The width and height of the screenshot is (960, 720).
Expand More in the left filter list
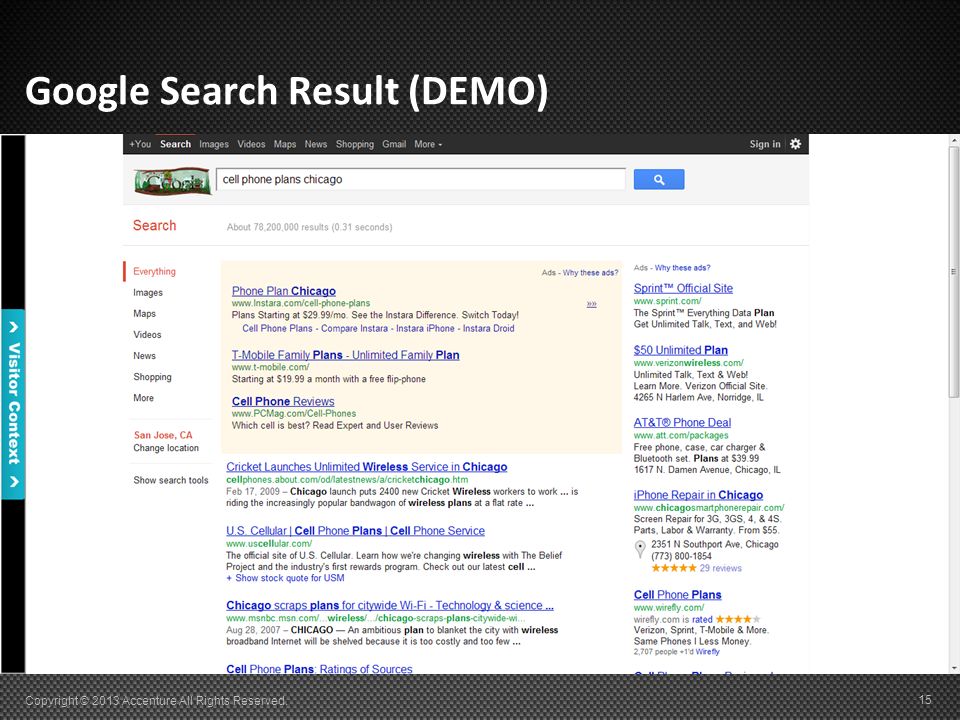pyautogui.click(x=144, y=398)
